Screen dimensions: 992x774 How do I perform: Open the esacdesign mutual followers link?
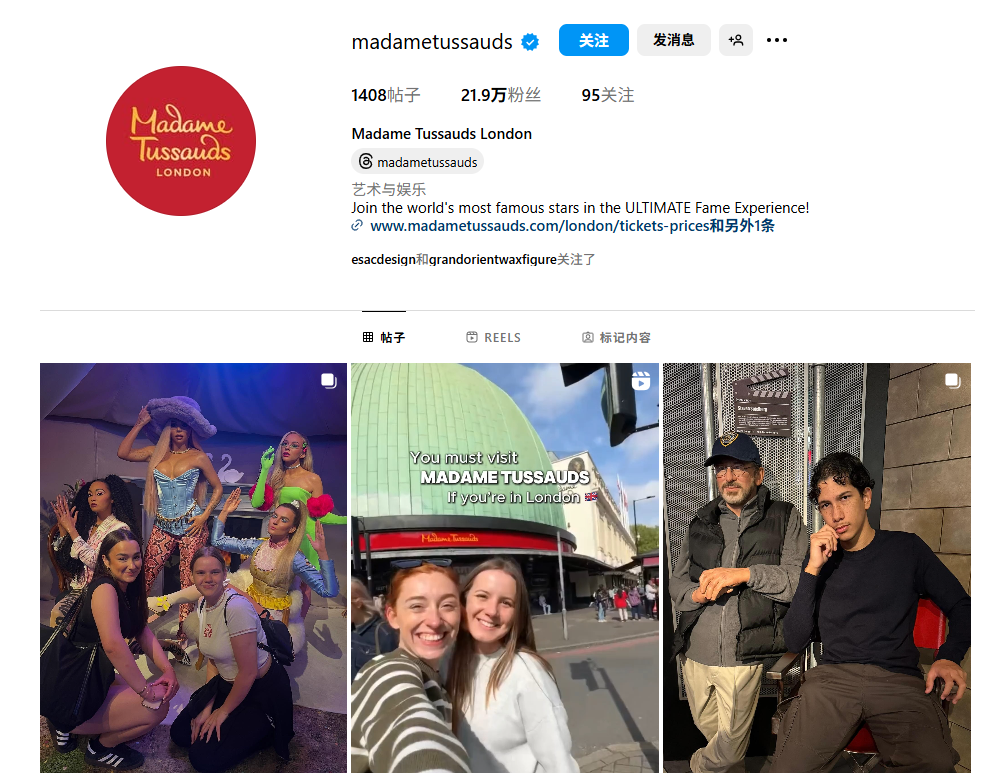(383, 259)
